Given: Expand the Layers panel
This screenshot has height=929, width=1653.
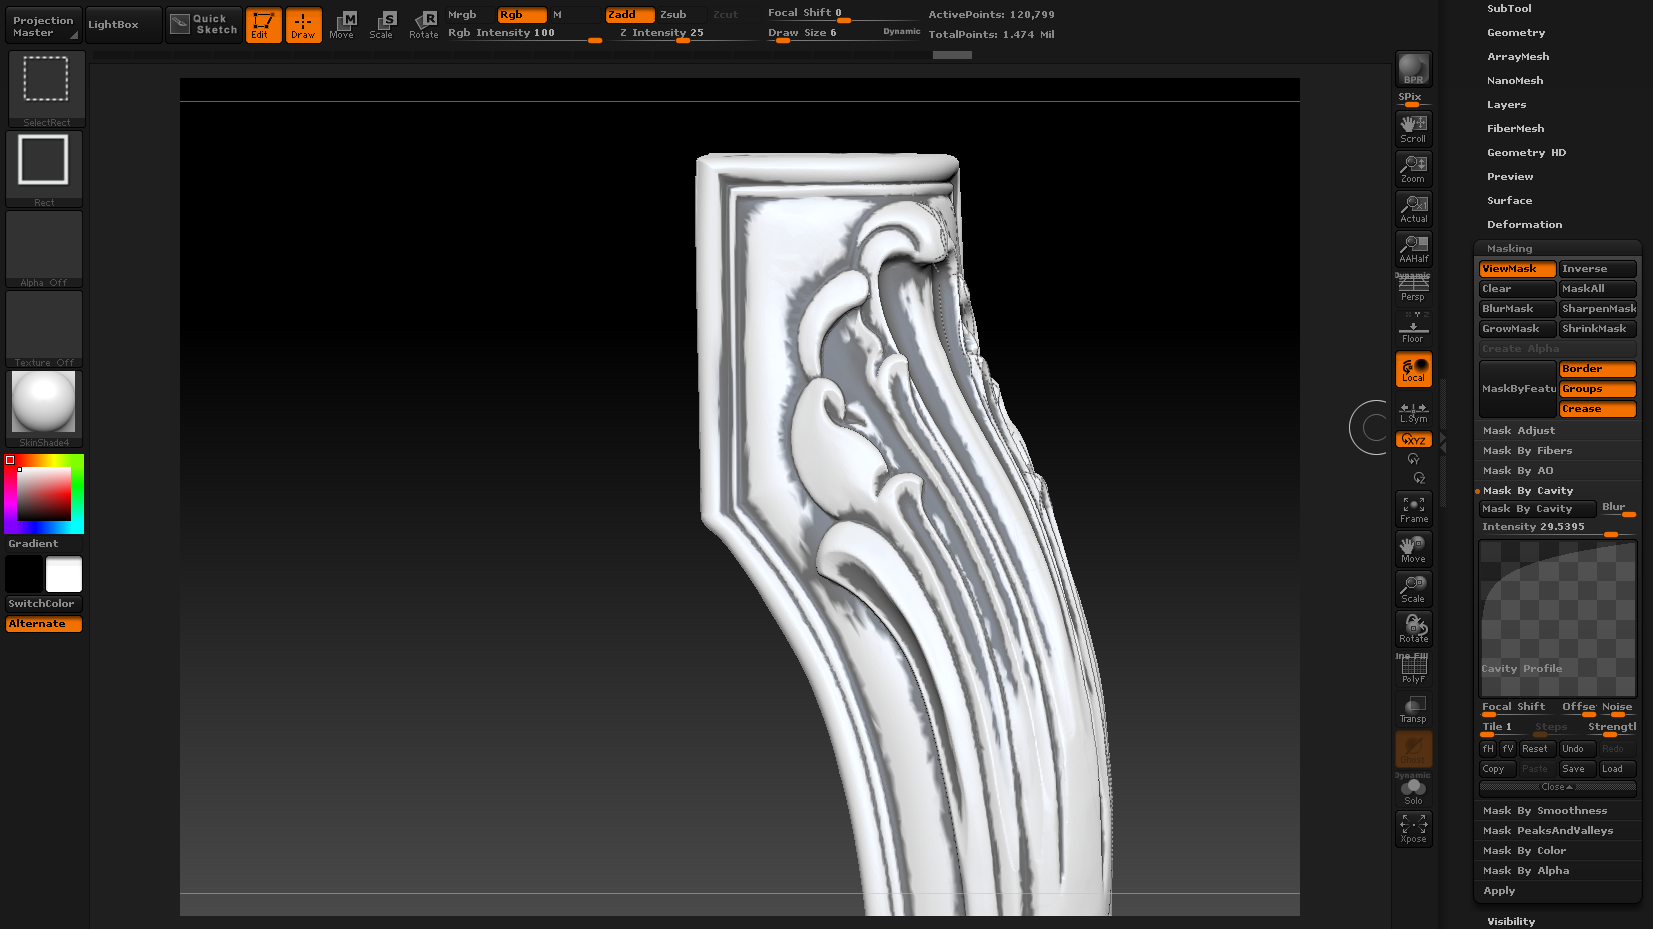Looking at the screenshot, I should click(x=1506, y=104).
